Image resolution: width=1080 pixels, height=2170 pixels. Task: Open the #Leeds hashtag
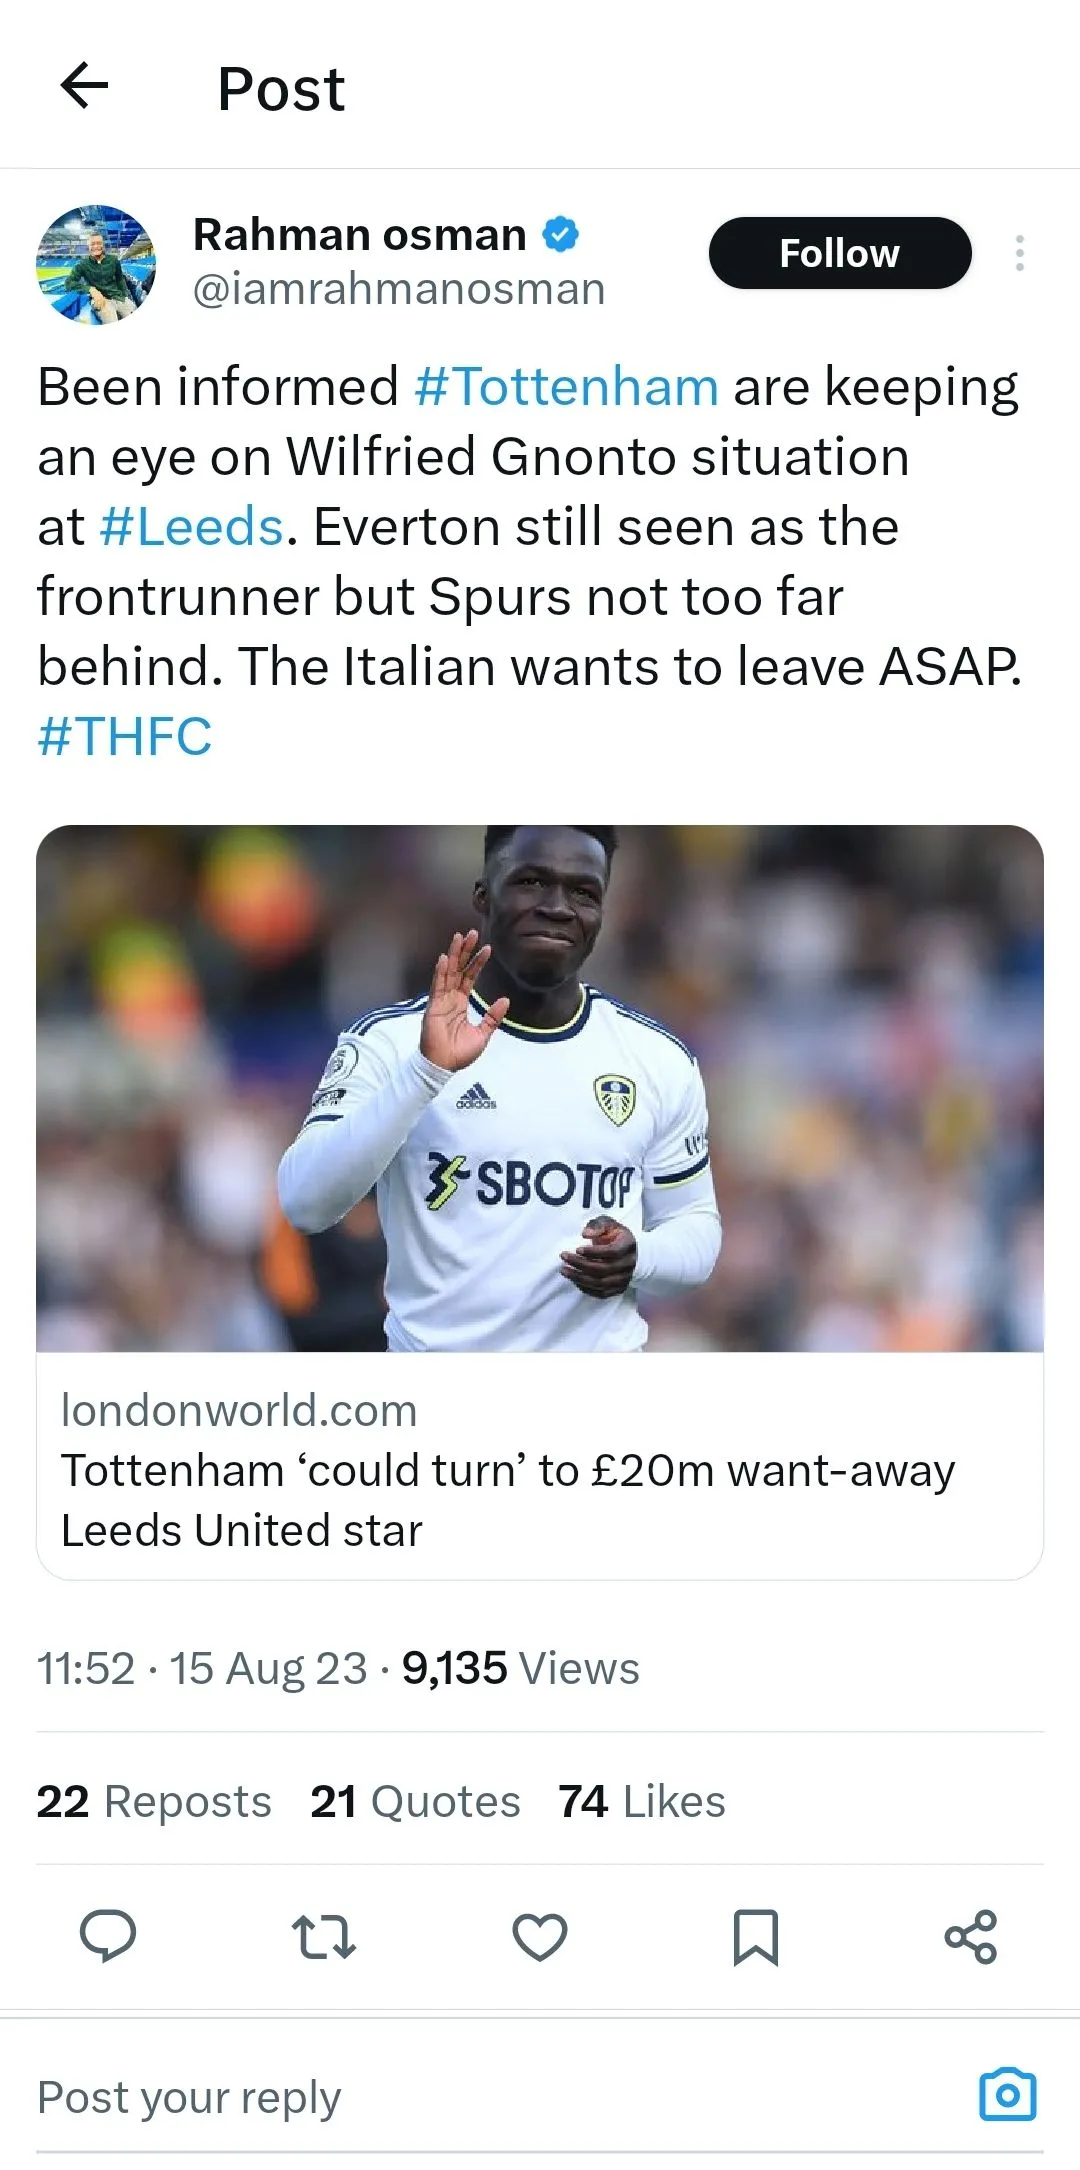(192, 527)
